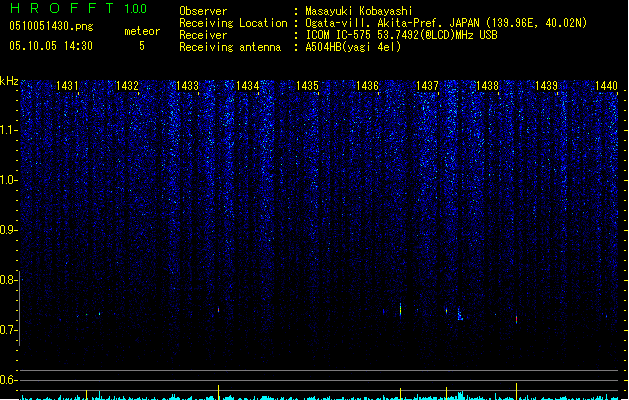
Task: Click the kHz axis unit label
Action: (9, 81)
